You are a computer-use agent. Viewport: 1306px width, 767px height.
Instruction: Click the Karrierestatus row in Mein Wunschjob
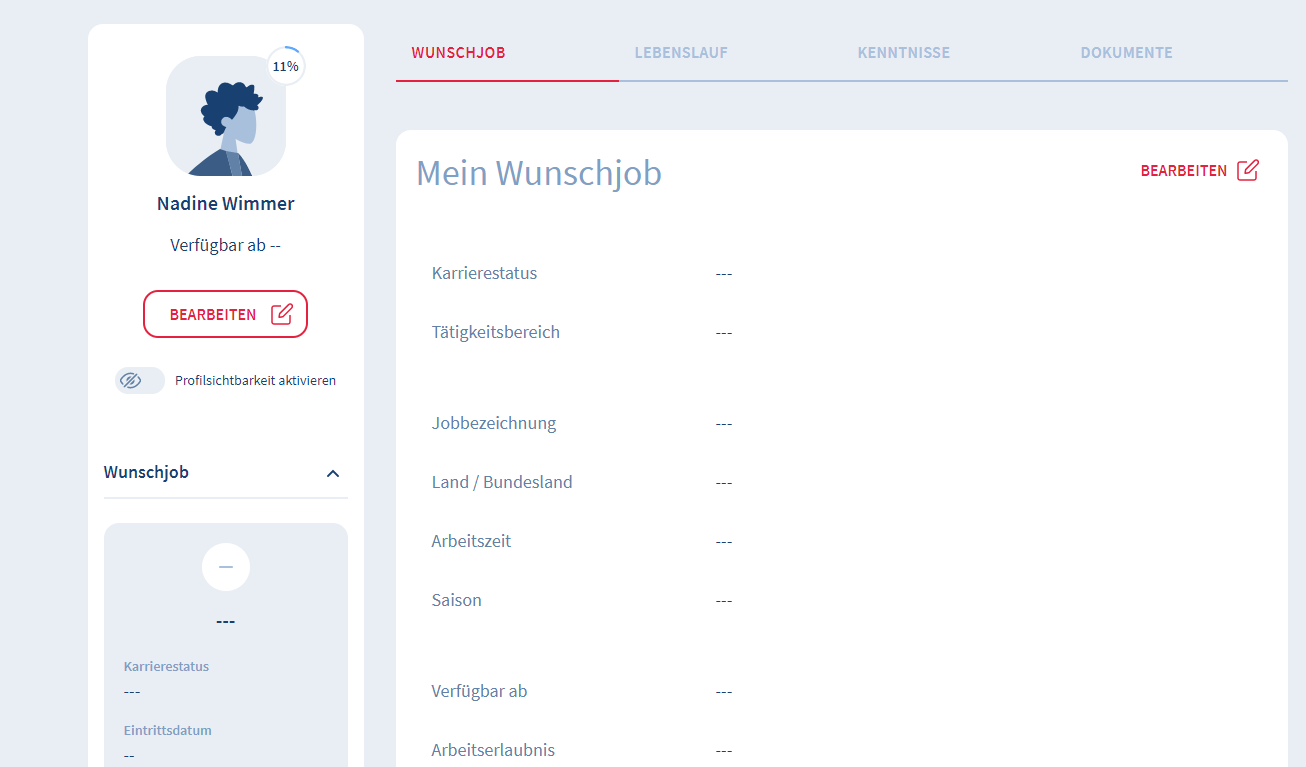click(x=484, y=273)
